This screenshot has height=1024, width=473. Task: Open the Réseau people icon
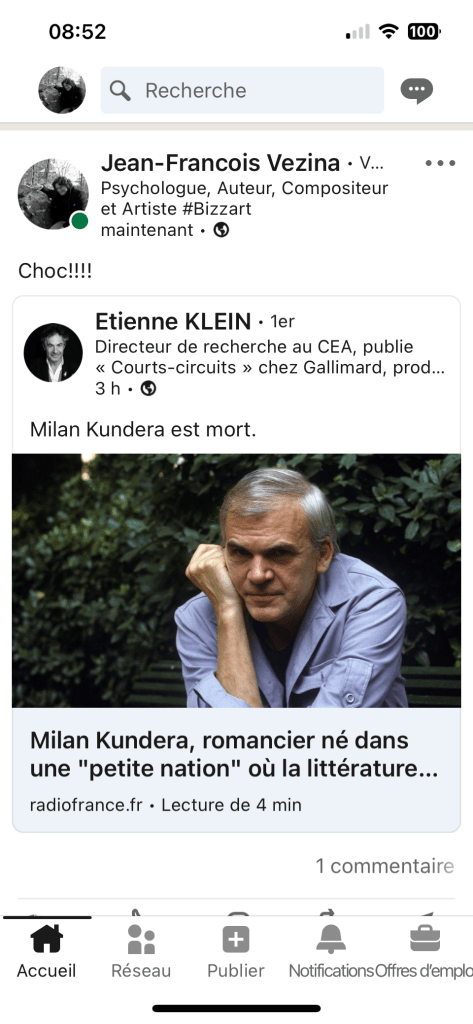141,940
